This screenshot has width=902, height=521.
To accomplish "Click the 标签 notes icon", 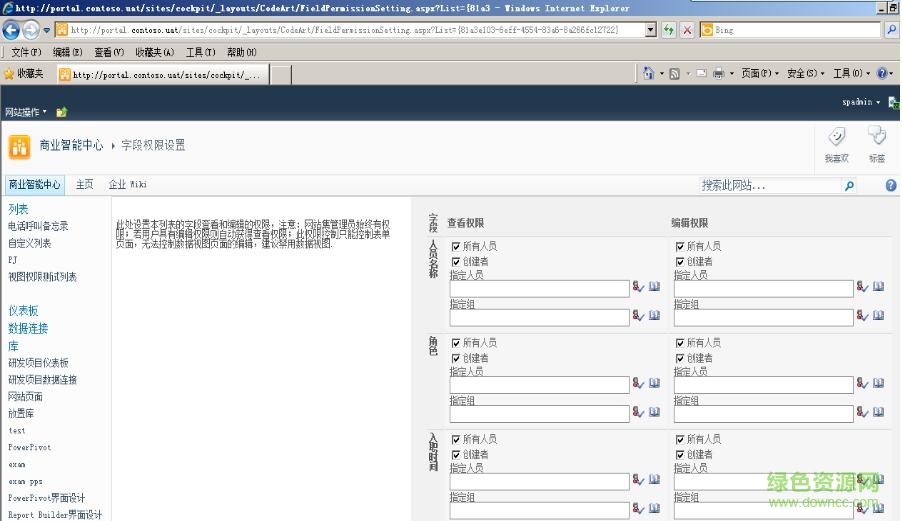I will click(x=877, y=137).
